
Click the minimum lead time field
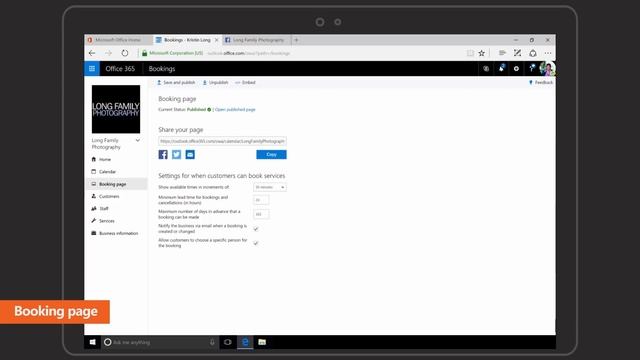tap(261, 200)
